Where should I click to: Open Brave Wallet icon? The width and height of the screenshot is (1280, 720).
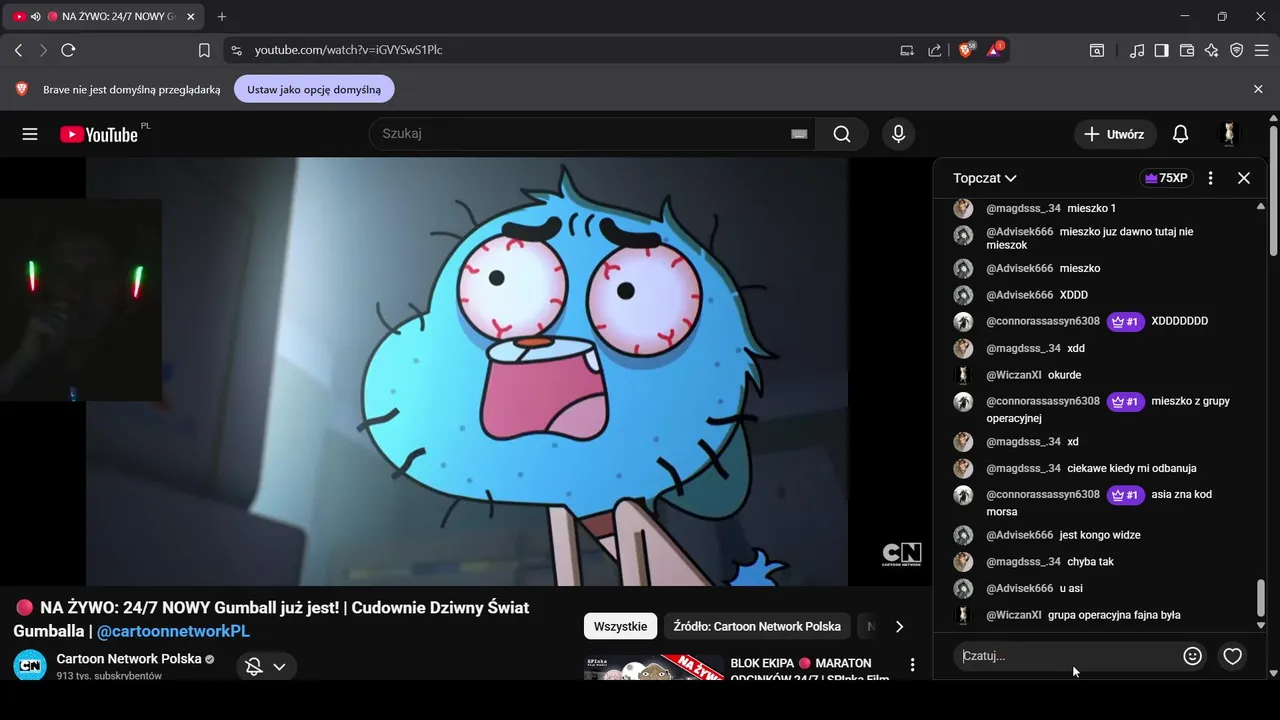(x=1187, y=50)
